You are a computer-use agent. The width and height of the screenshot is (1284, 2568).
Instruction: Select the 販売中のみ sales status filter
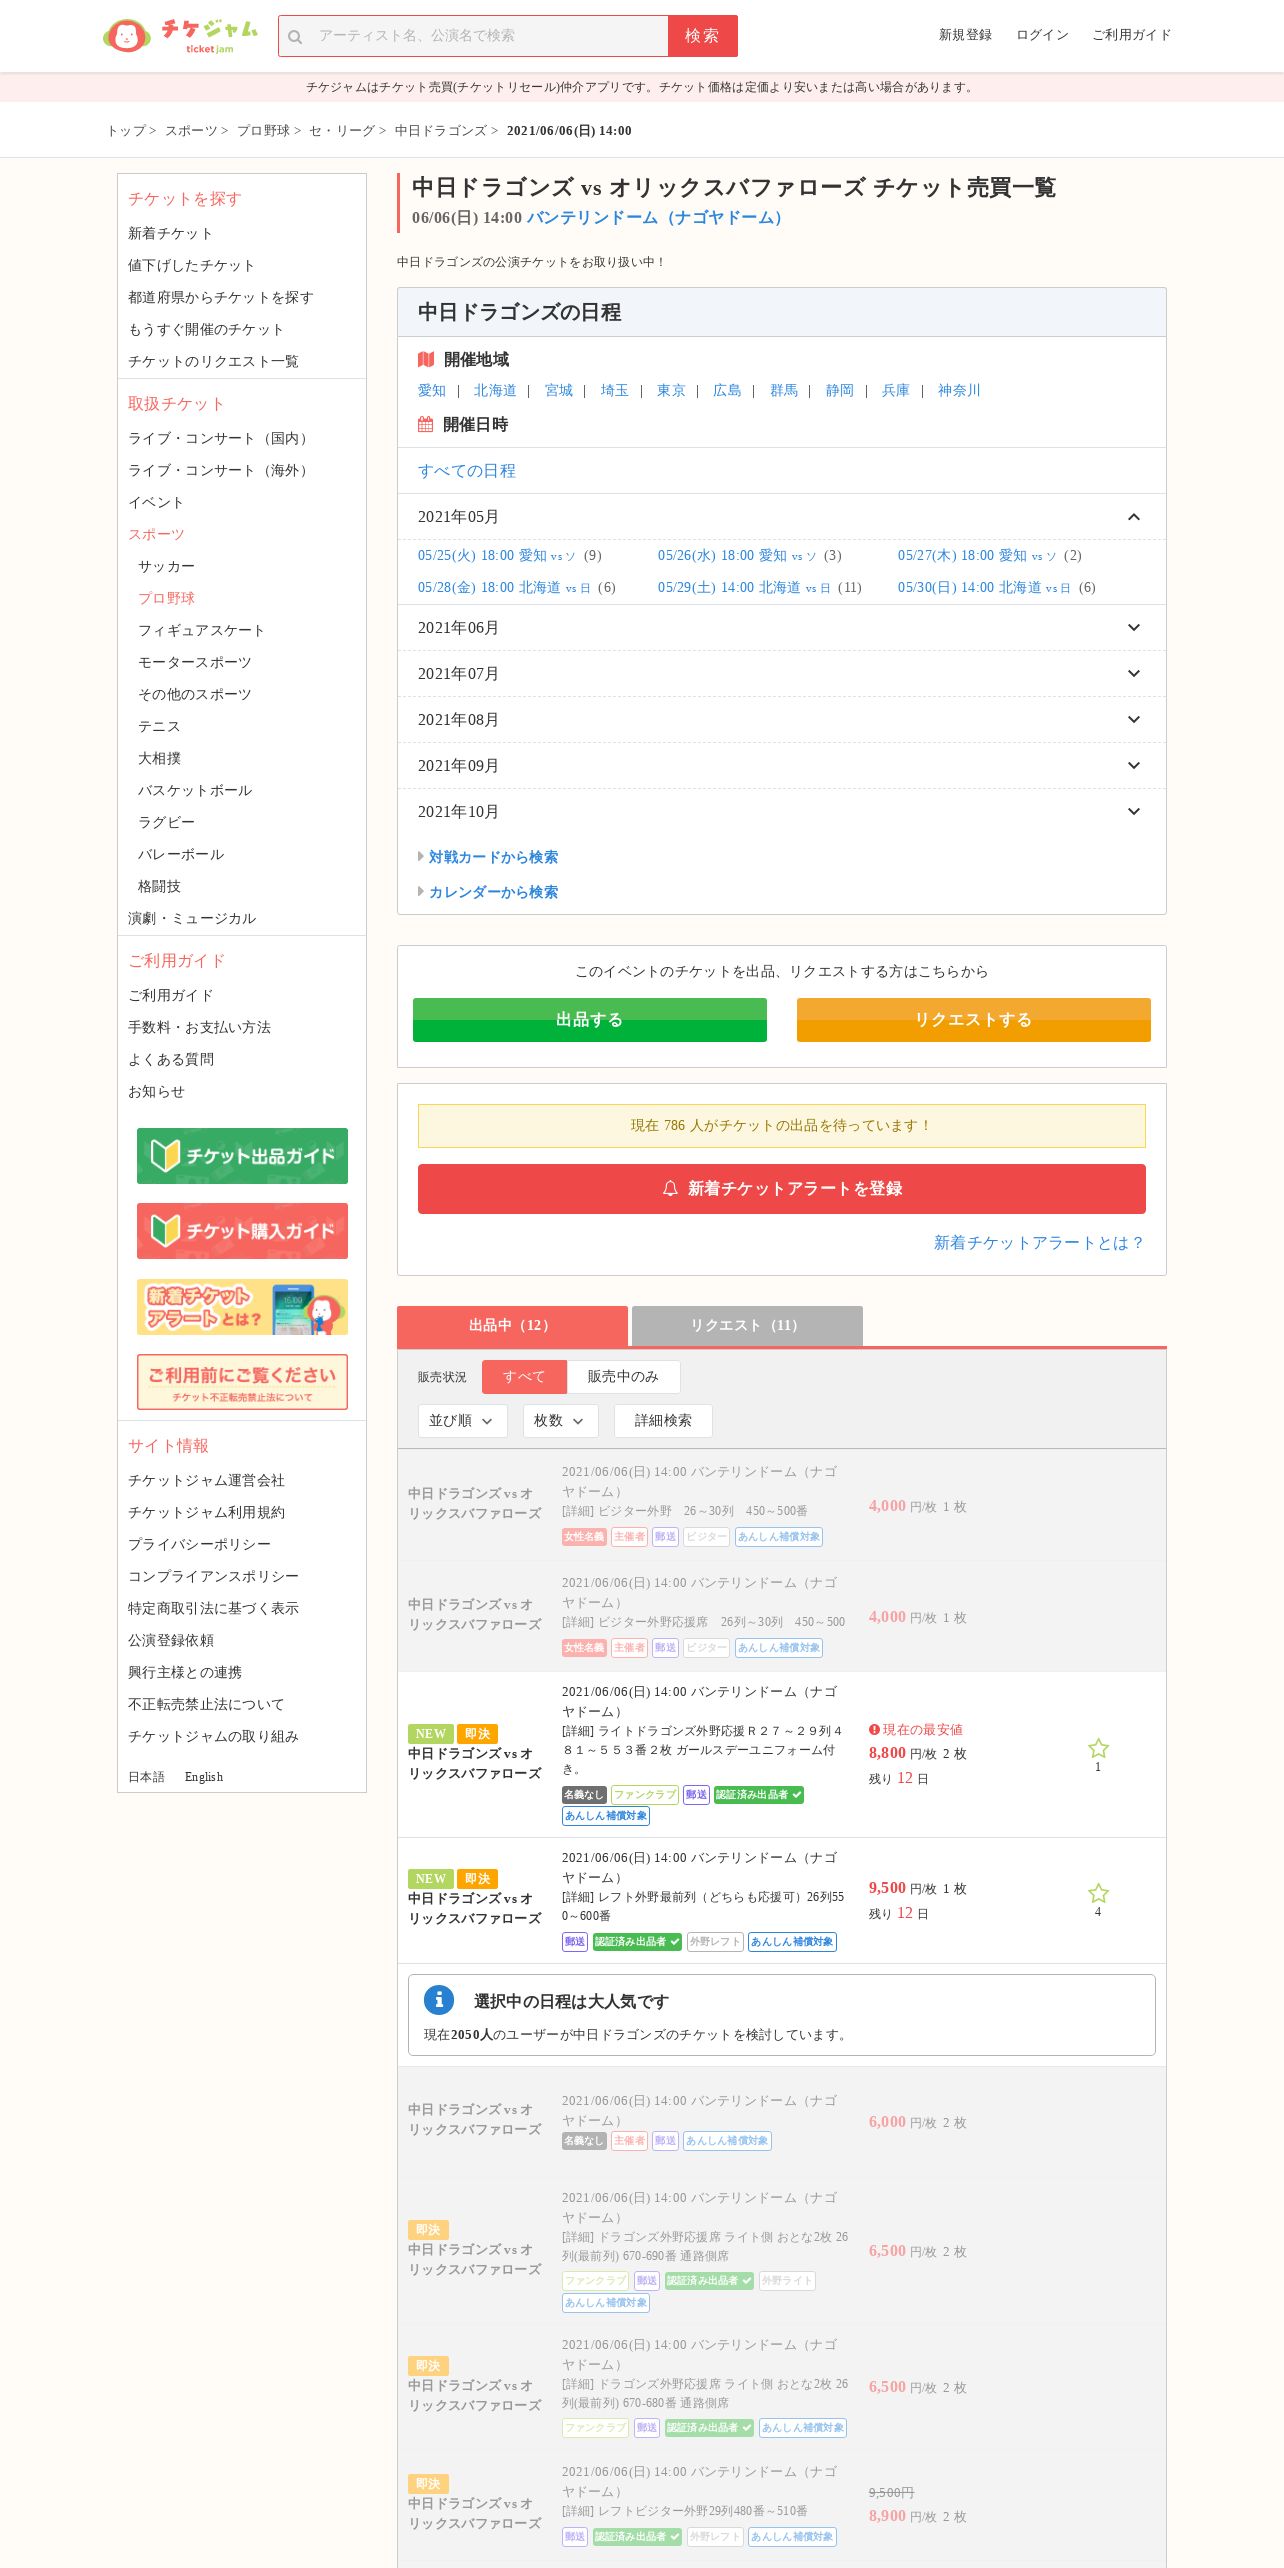[623, 1377]
